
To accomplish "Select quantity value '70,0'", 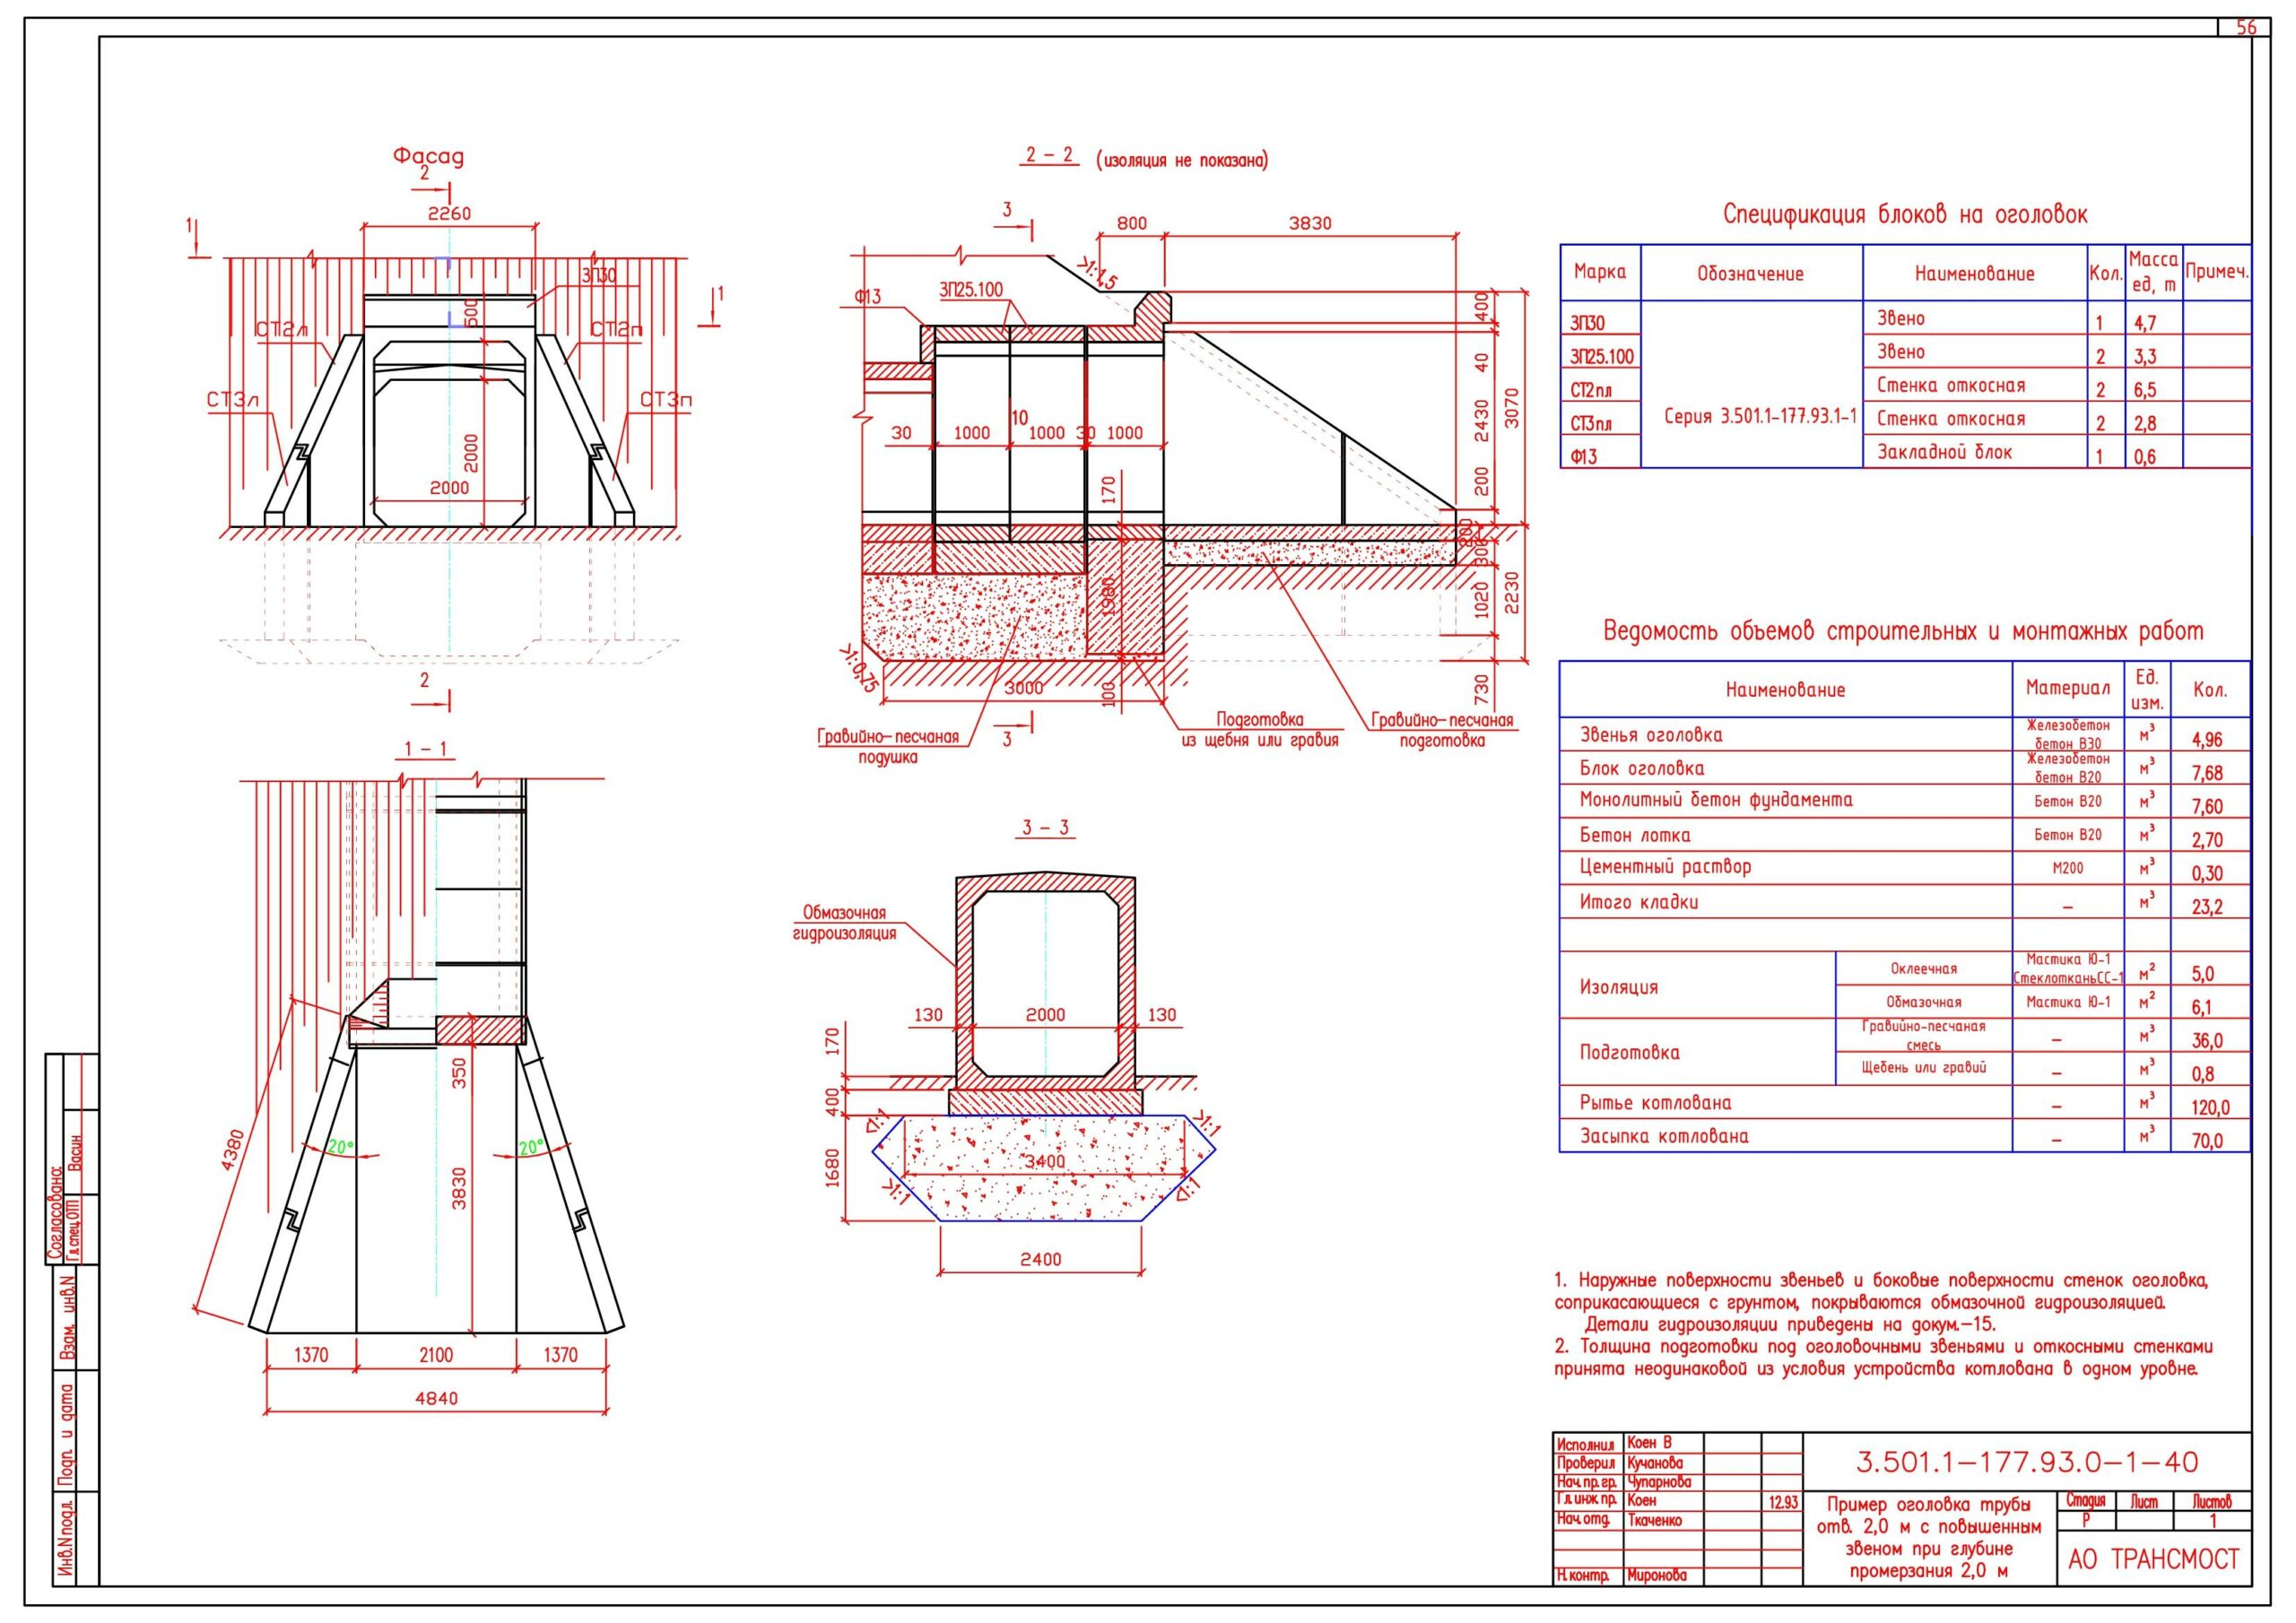I will 2207,1141.
